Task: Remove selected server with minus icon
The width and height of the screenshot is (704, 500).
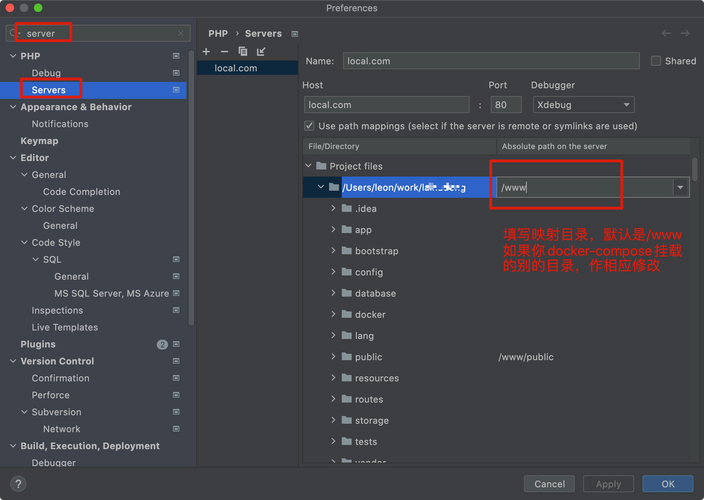Action: (224, 52)
